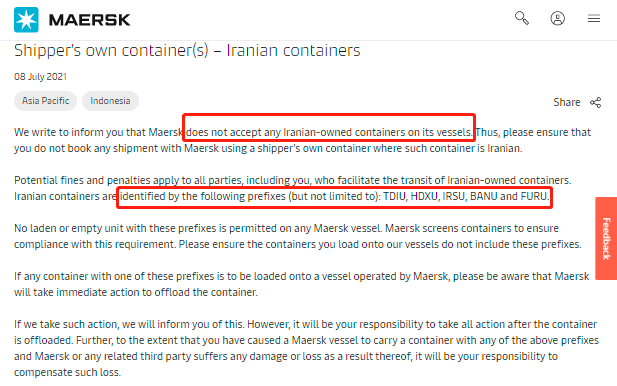Image resolution: width=617 pixels, height=386 pixels.
Task: Click the article title heading
Action: pos(187,50)
